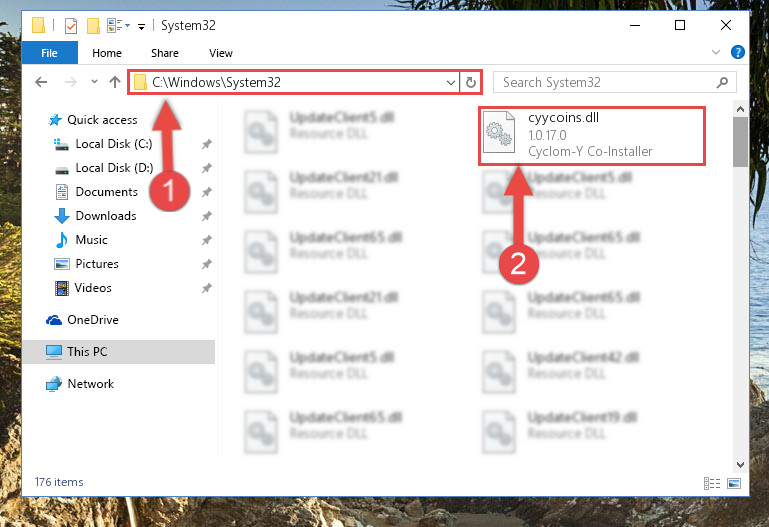Click the Properties checkmark in quick toolbar
This screenshot has width=769, height=527.
point(71,25)
